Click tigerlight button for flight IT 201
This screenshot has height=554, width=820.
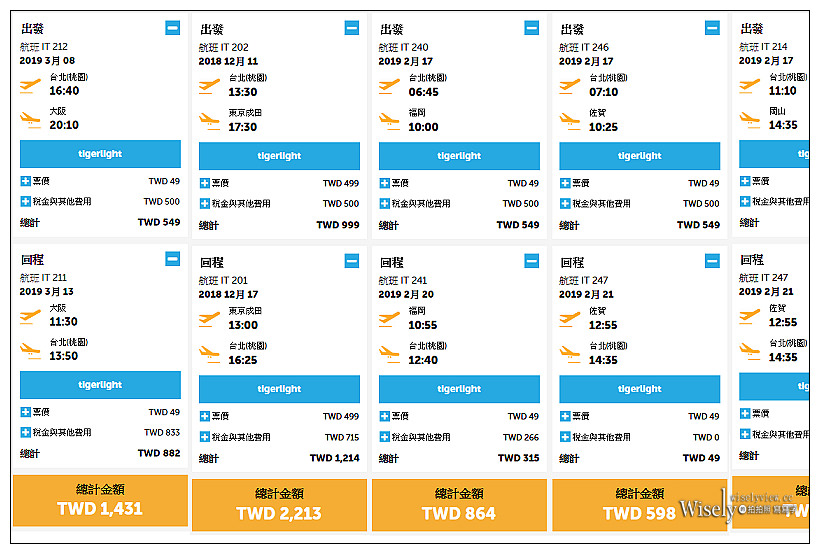(279, 389)
